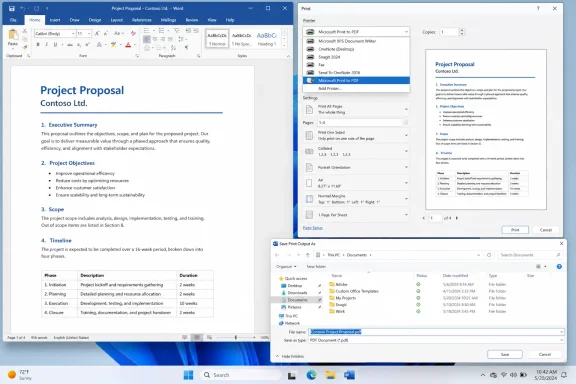Apply the Heading 1 style from gallery
Screen dimensions: 576x384
[267, 39]
